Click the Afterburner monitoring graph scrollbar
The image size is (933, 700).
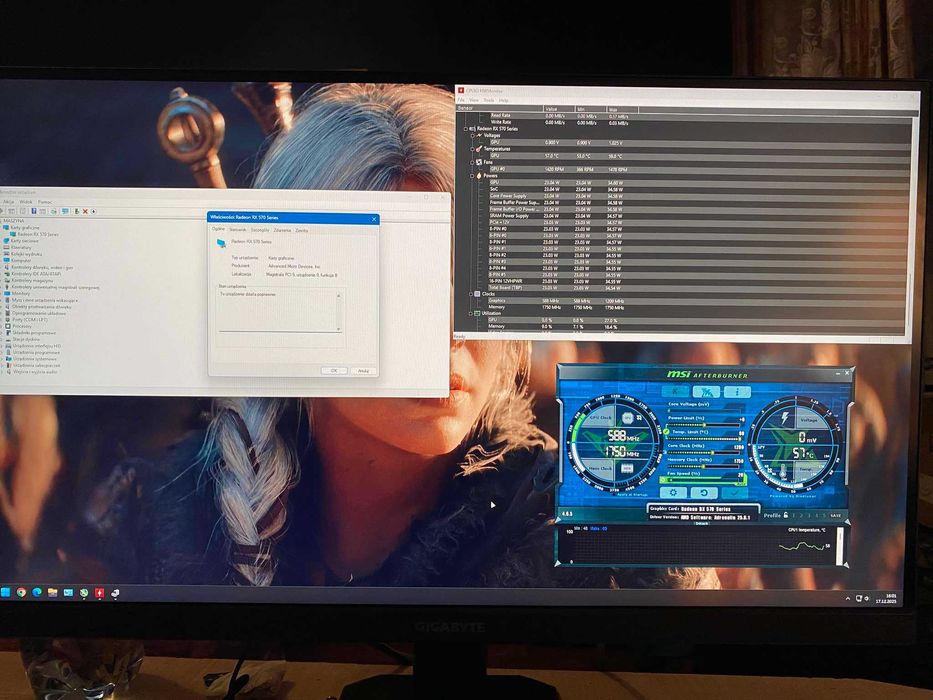[840, 546]
